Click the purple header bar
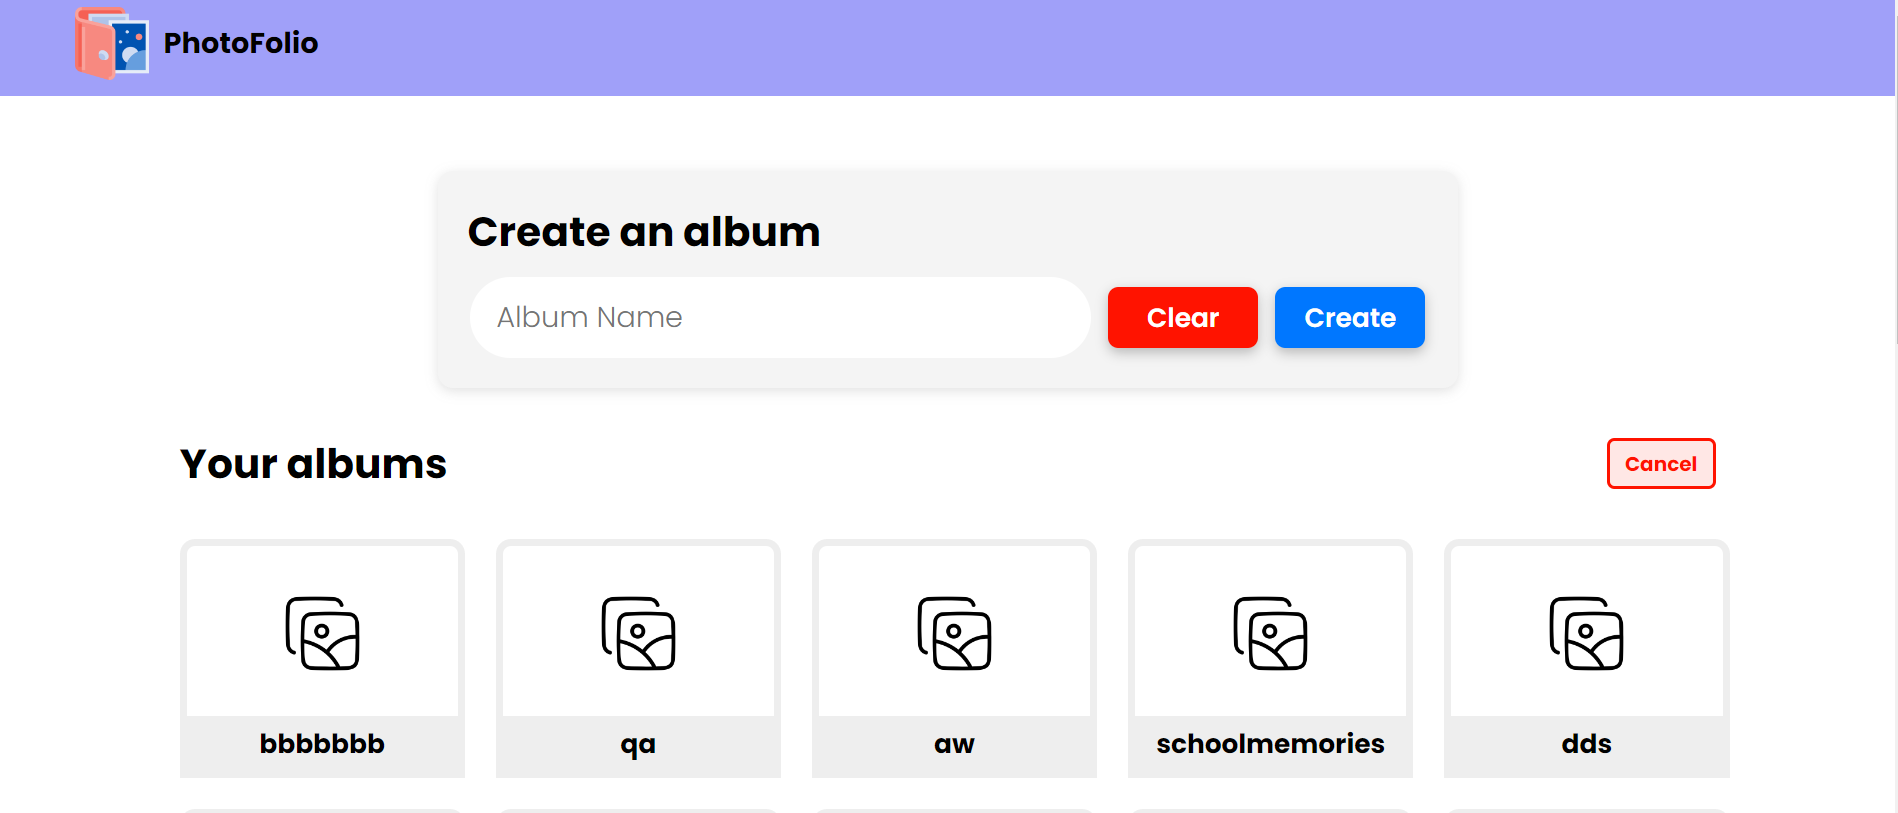This screenshot has height=813, width=1898. click(x=948, y=48)
